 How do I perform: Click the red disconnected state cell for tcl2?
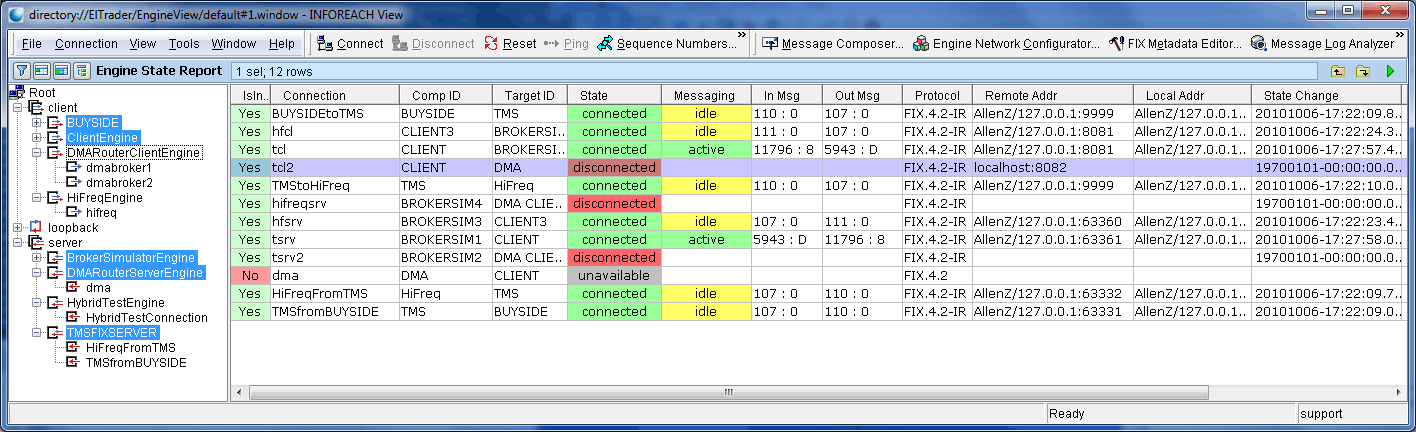(614, 168)
